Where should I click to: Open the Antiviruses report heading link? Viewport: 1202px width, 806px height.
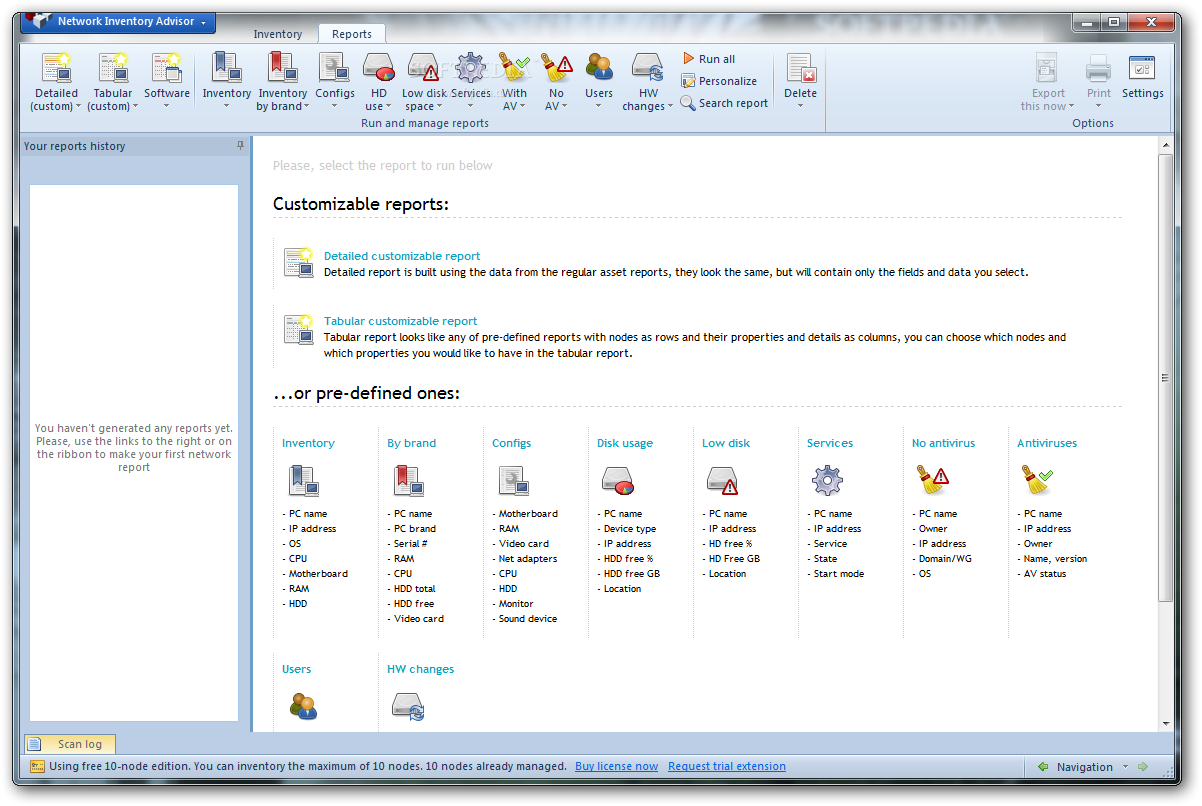(1047, 443)
